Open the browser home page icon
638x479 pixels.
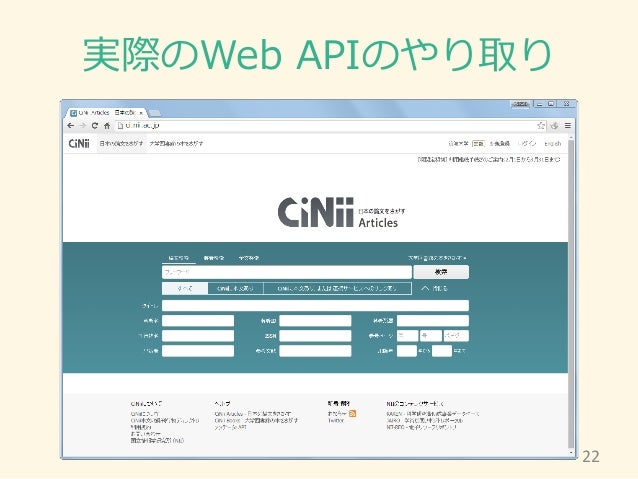pos(107,126)
